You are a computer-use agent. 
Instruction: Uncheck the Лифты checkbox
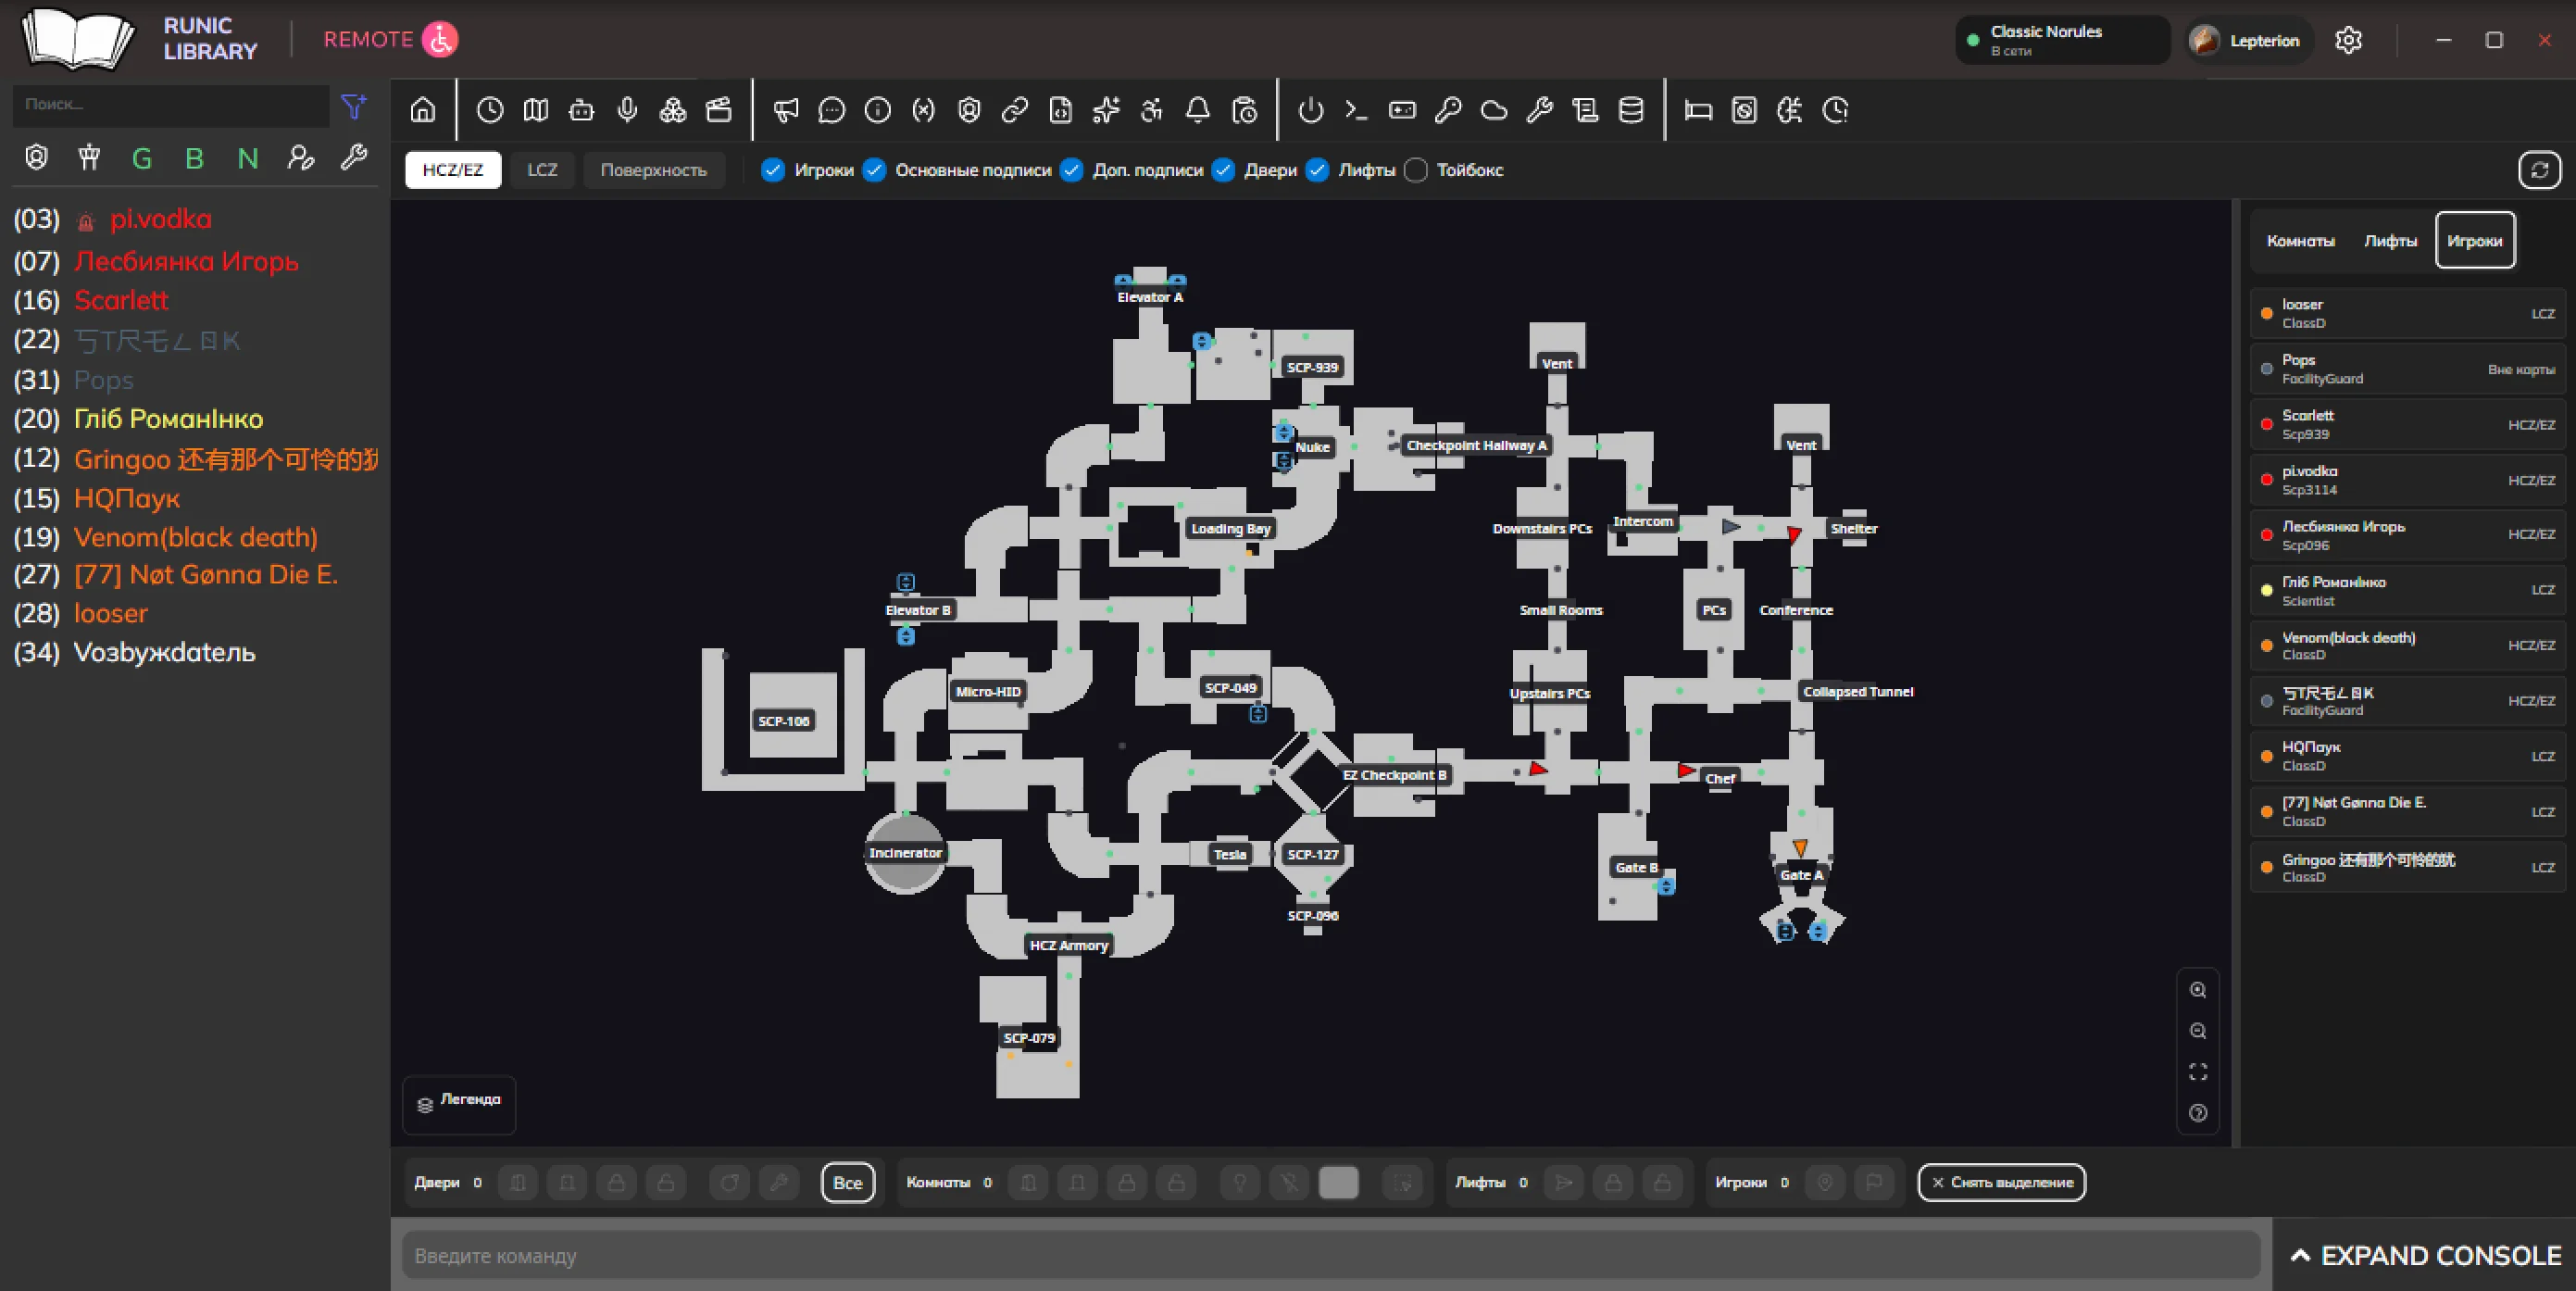[x=1317, y=170]
